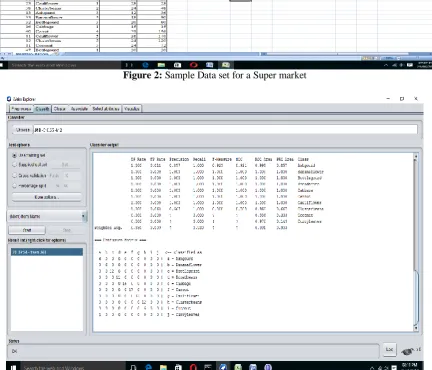Open Edge browser on bottom taskbar
The image size is (432, 370).
(x=148, y=367)
